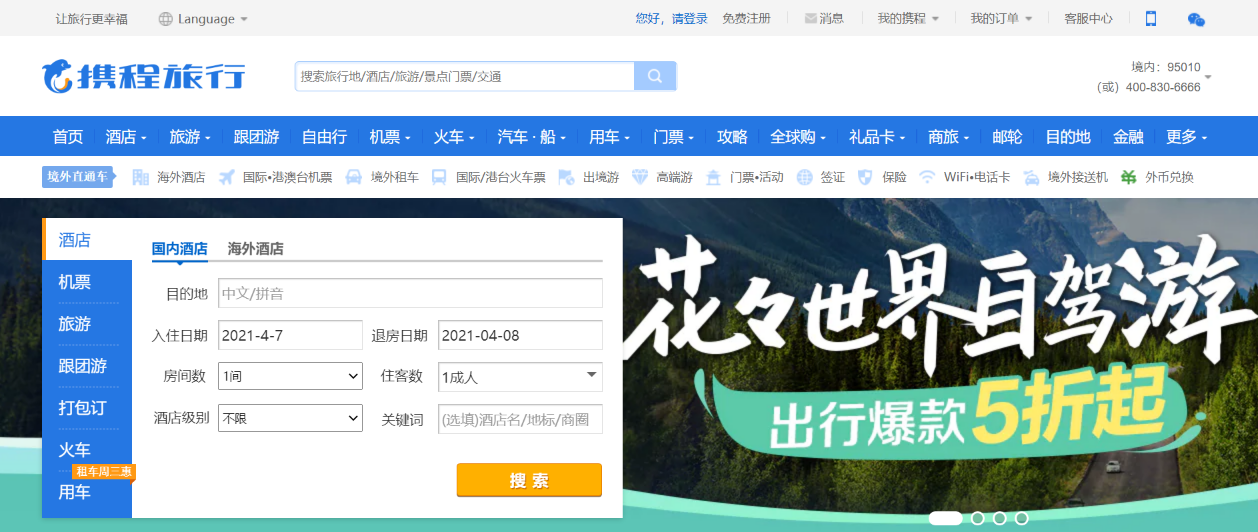The height and width of the screenshot is (532, 1258).
Task: Click the globe icon for 签证
Action: click(x=805, y=177)
